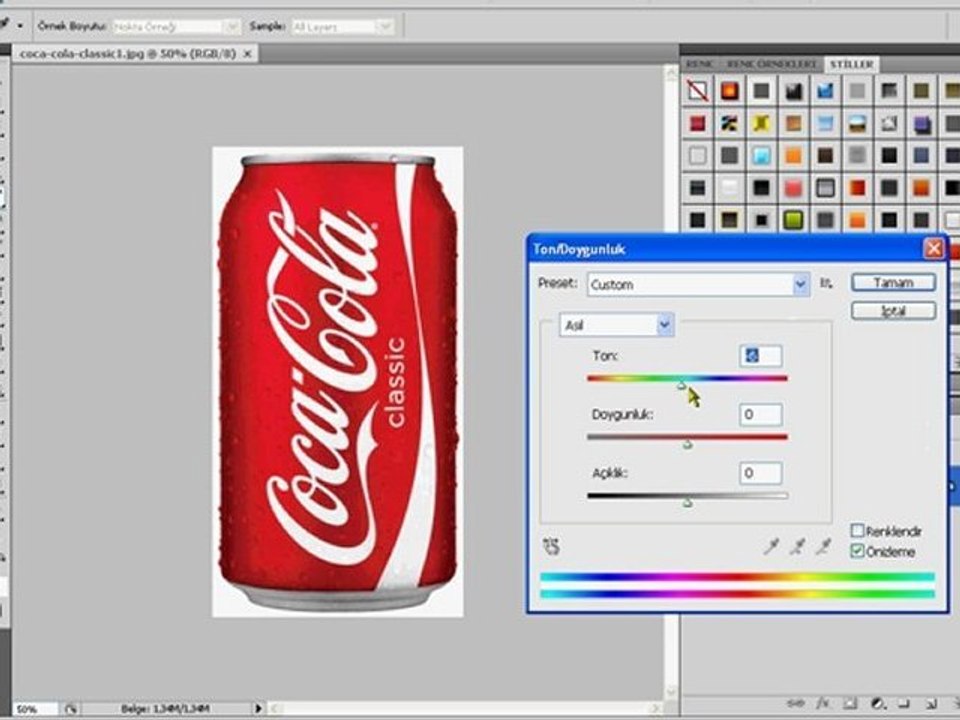Viewport: 960px width, 720px height.
Task: Click the Ton value input field
Action: coord(760,356)
